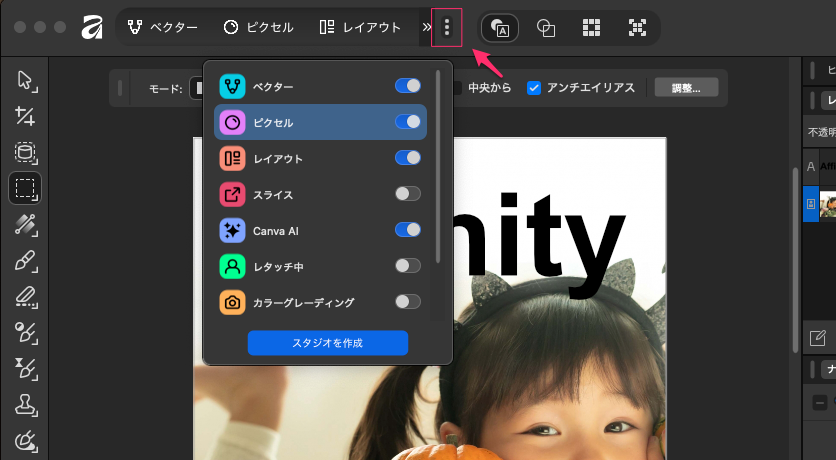Screen dimensions: 836x460
Task: Disable the Canva AI studio switch
Action: point(407,230)
